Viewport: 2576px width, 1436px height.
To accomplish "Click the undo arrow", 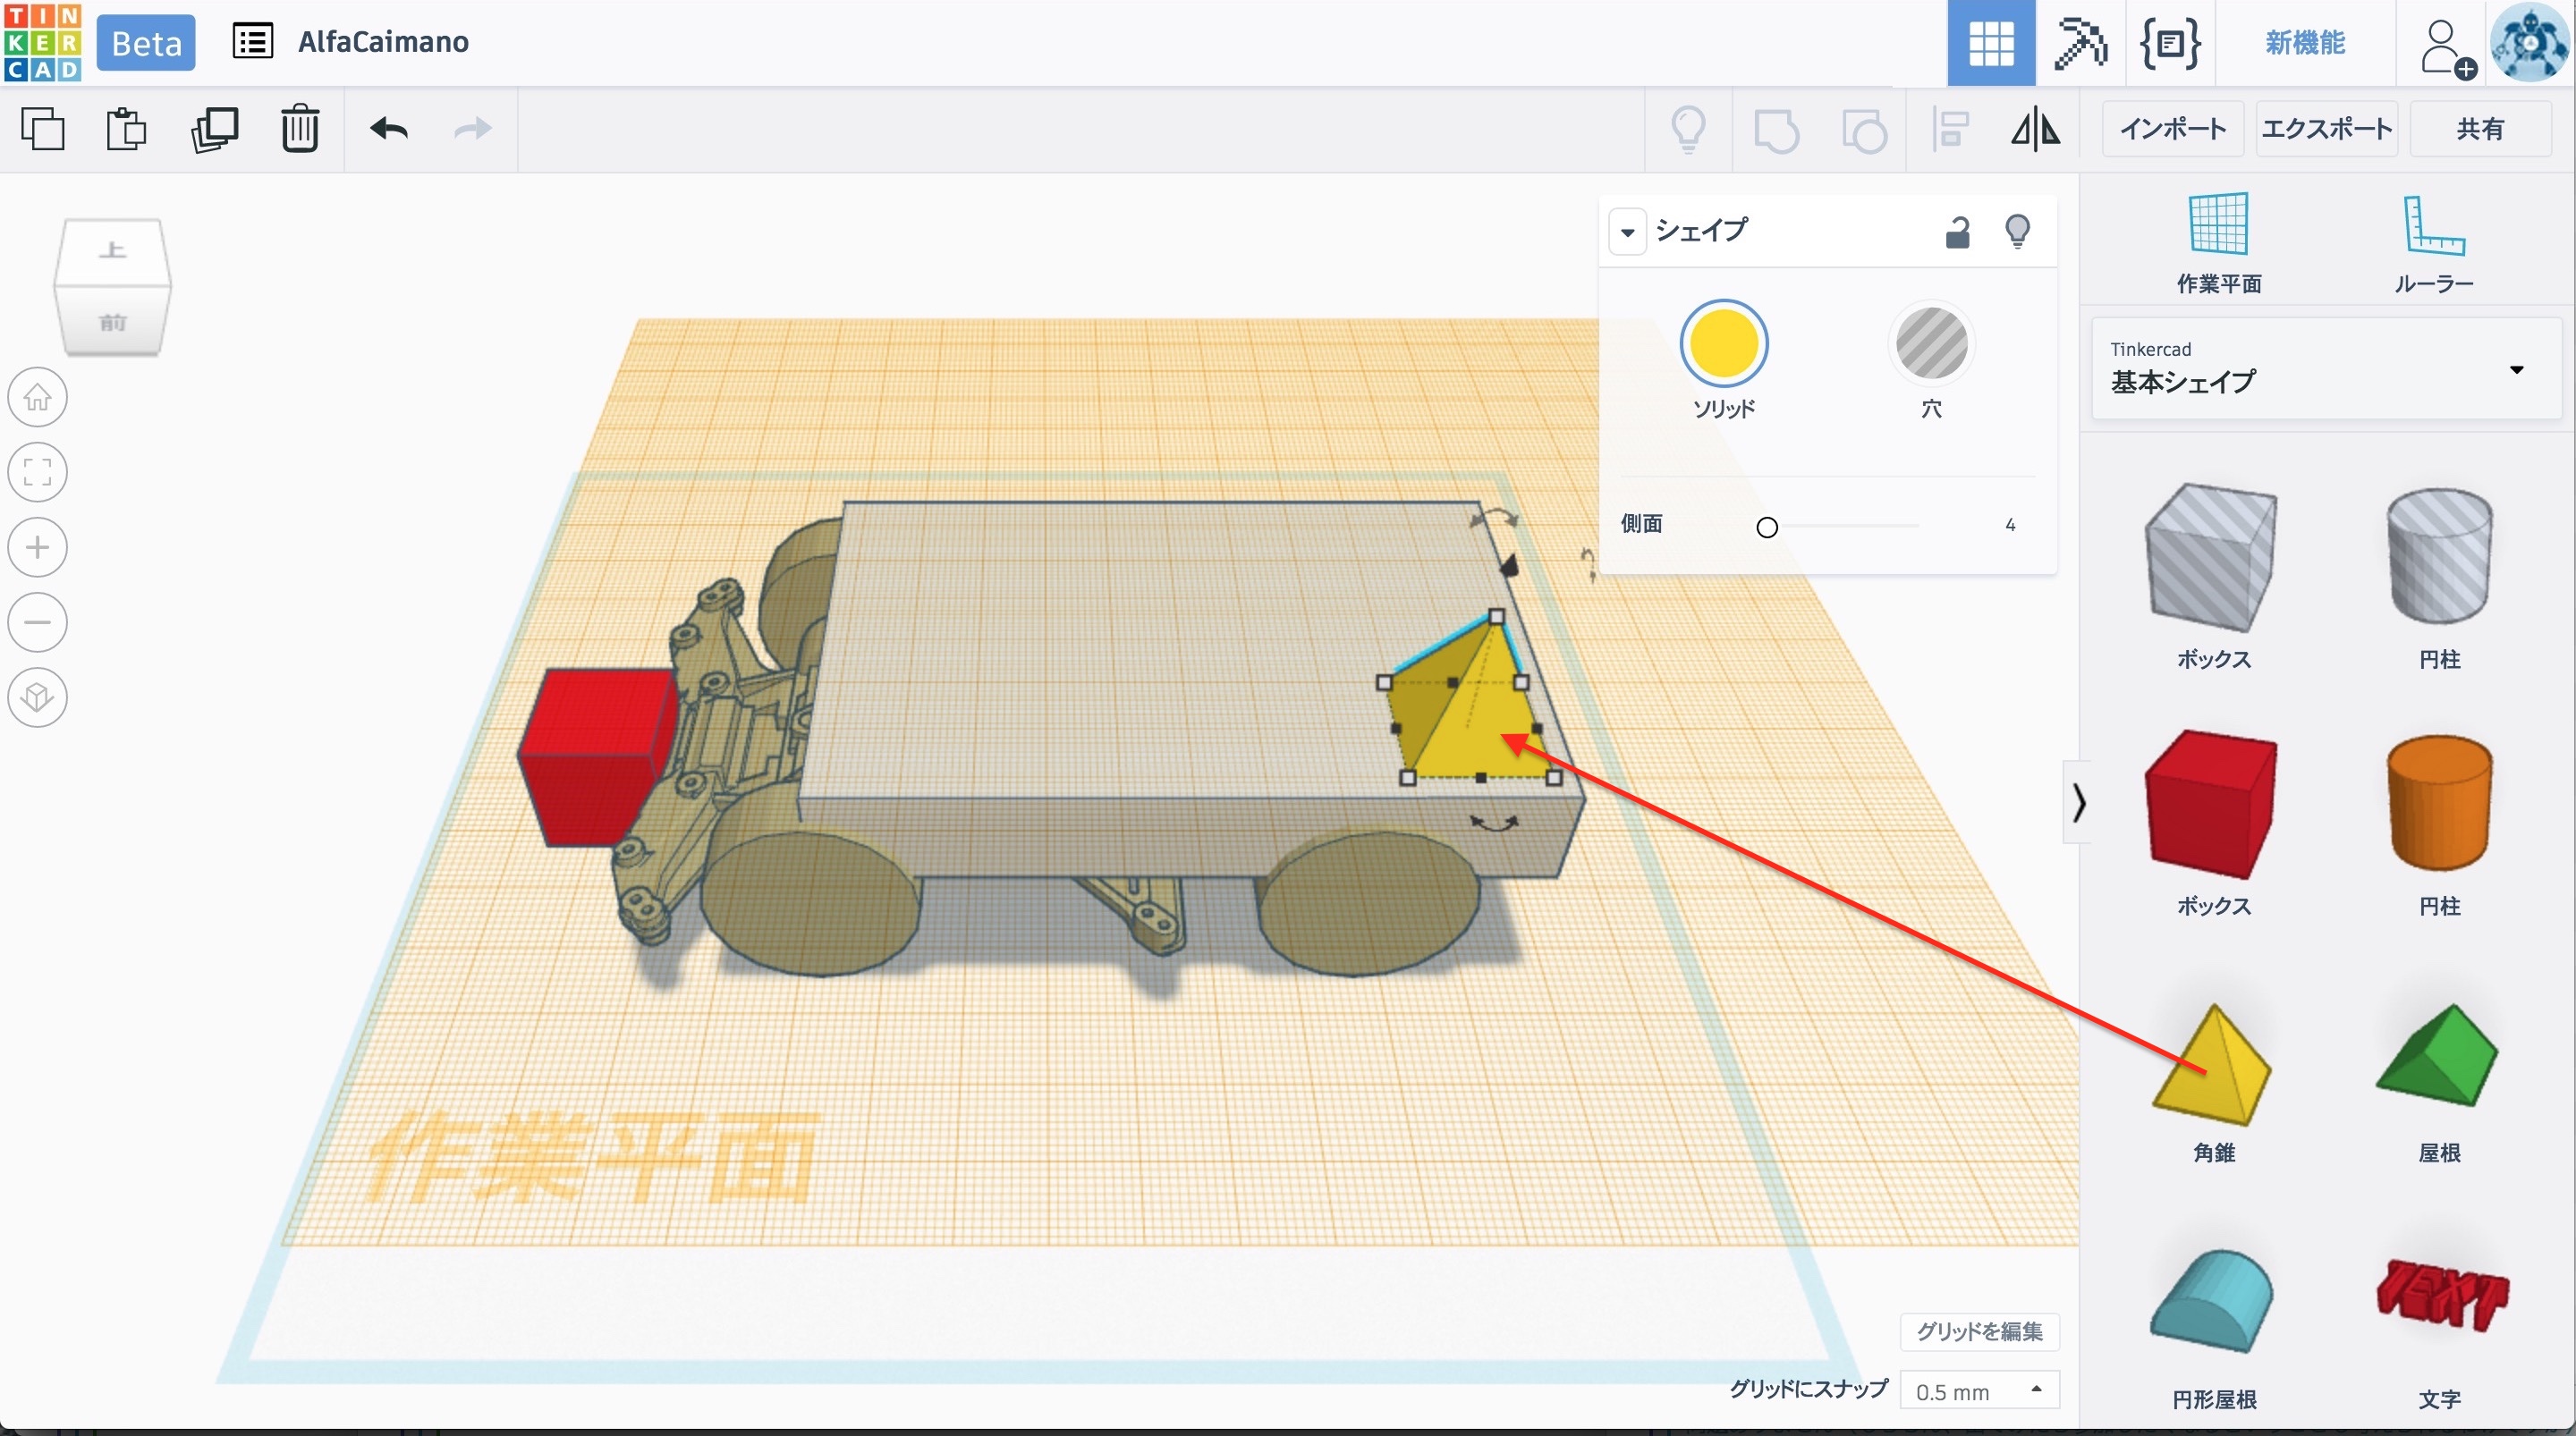I will [388, 129].
